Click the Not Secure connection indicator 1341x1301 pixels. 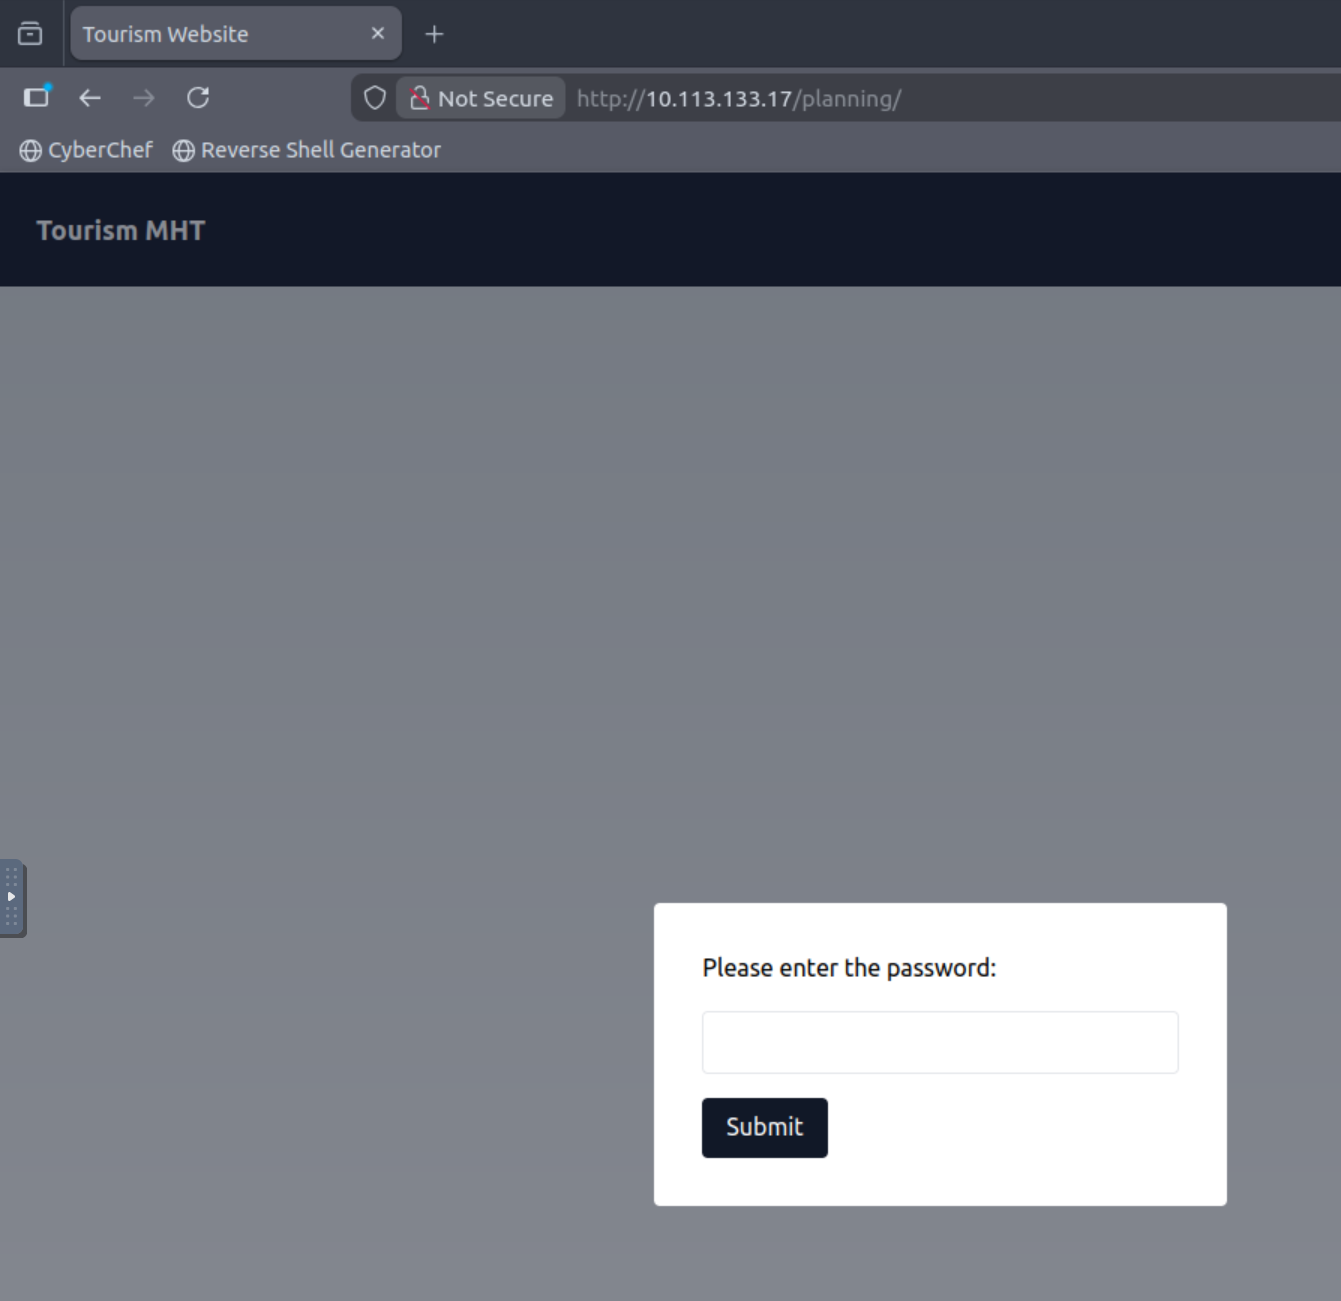[481, 98]
